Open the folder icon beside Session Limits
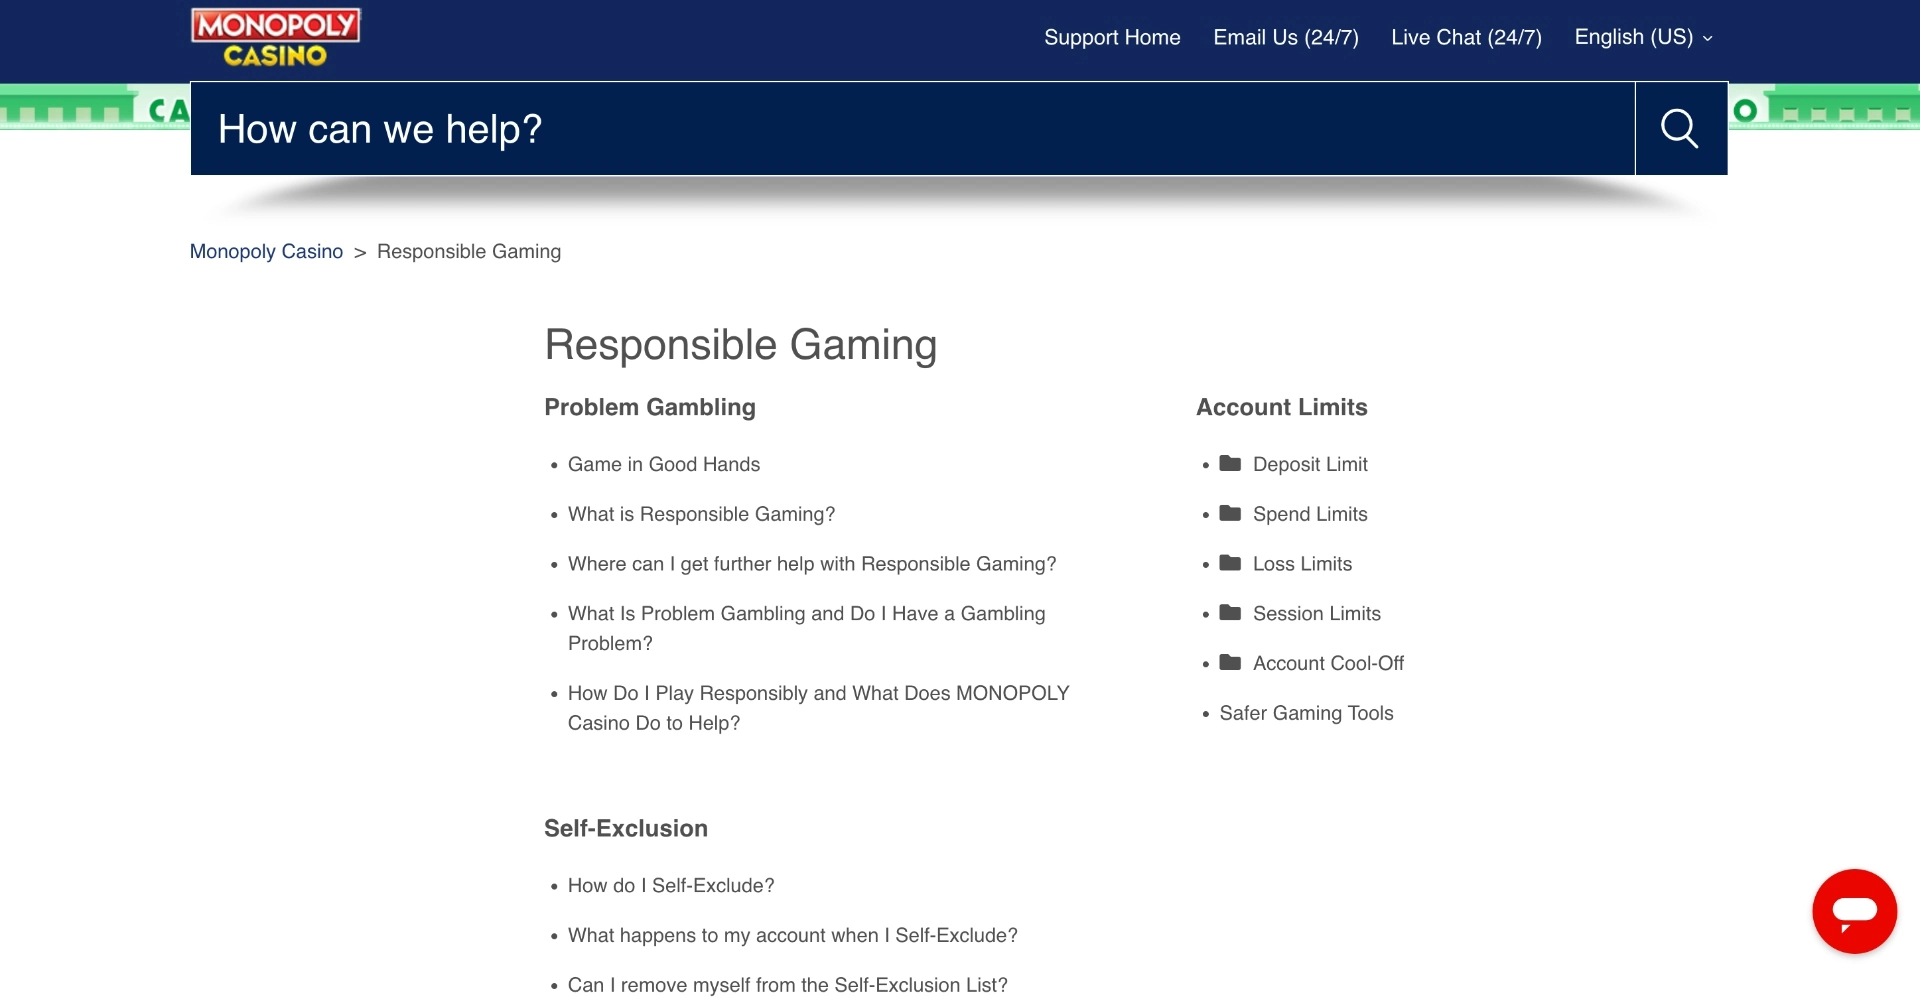Viewport: 1920px width, 999px height. tap(1230, 613)
